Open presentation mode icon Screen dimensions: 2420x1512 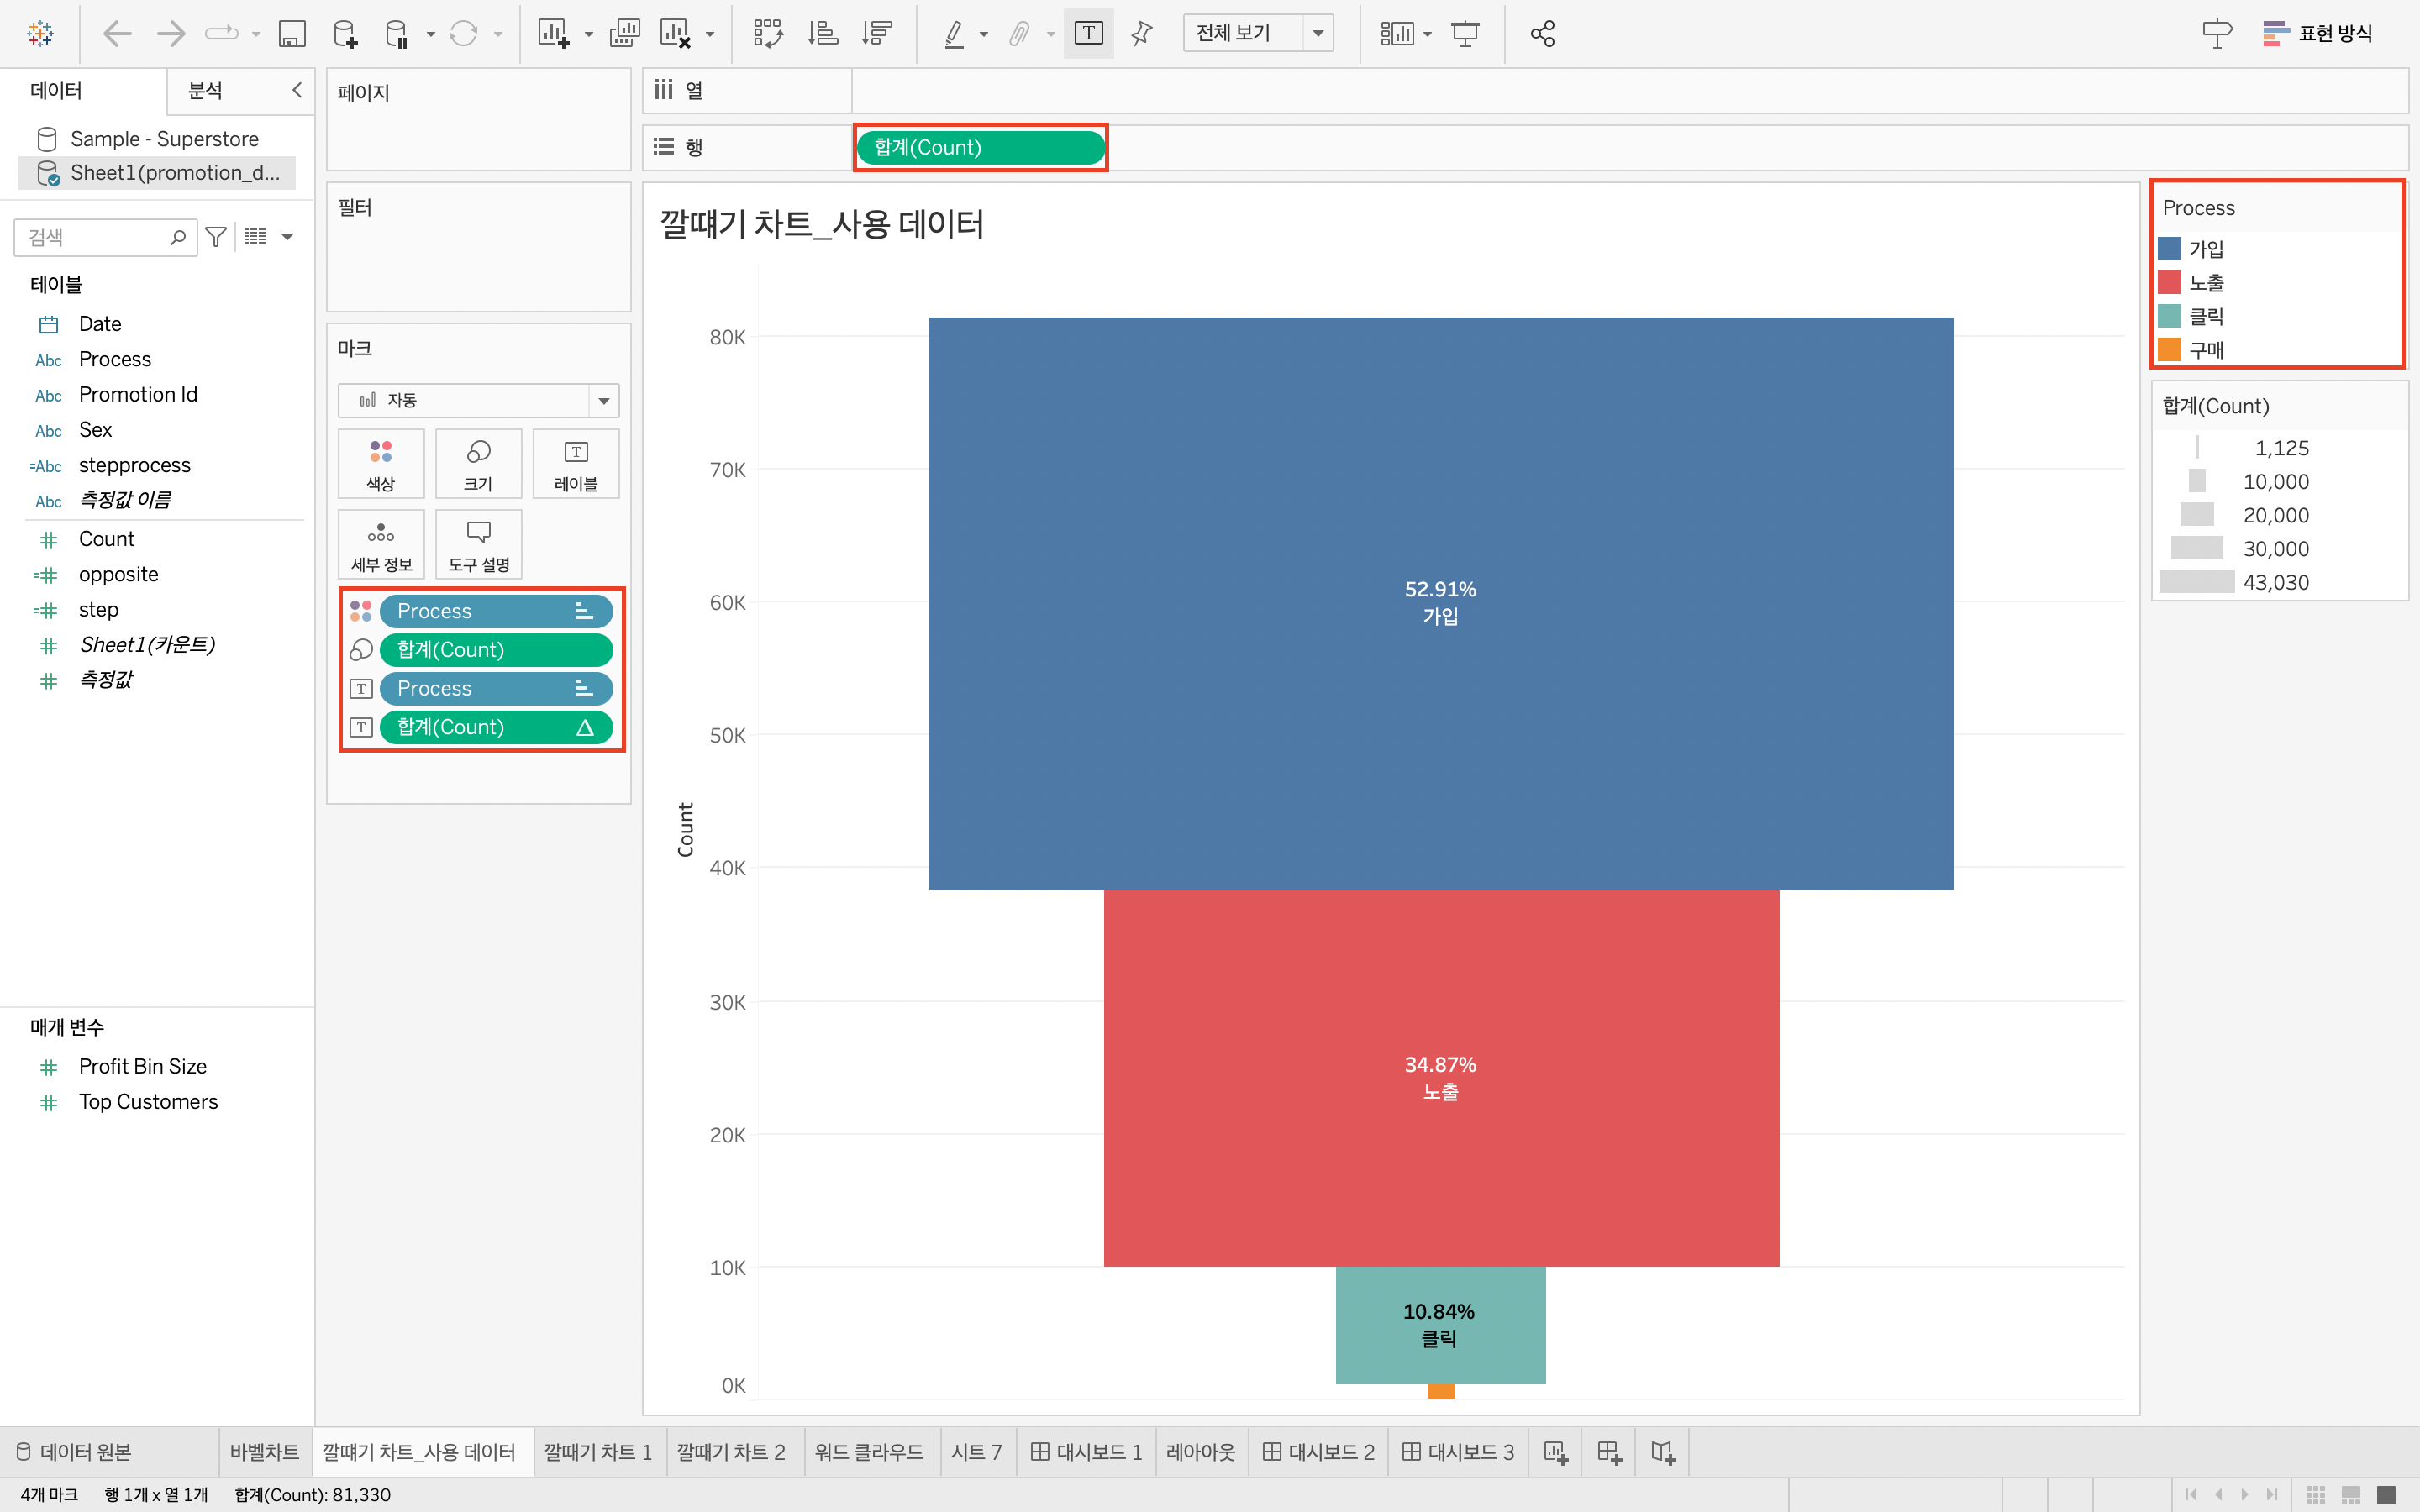point(1465,34)
